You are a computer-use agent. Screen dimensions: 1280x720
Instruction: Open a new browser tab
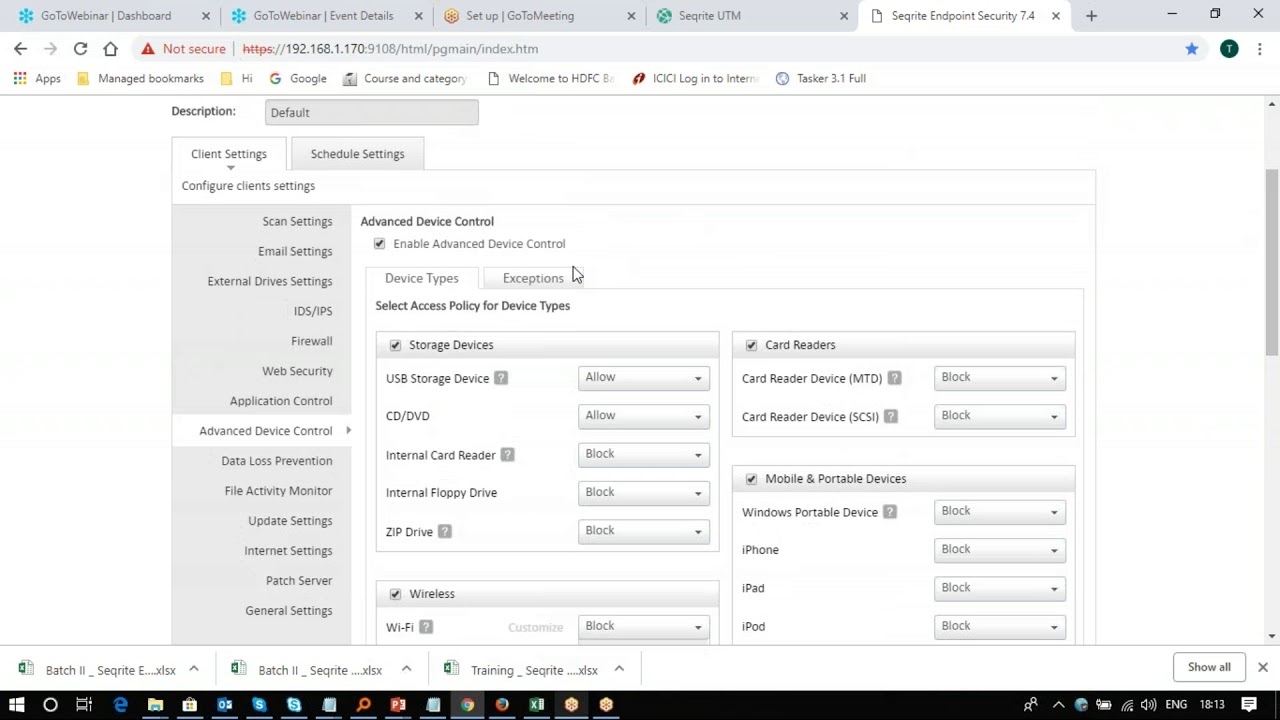click(x=1091, y=16)
